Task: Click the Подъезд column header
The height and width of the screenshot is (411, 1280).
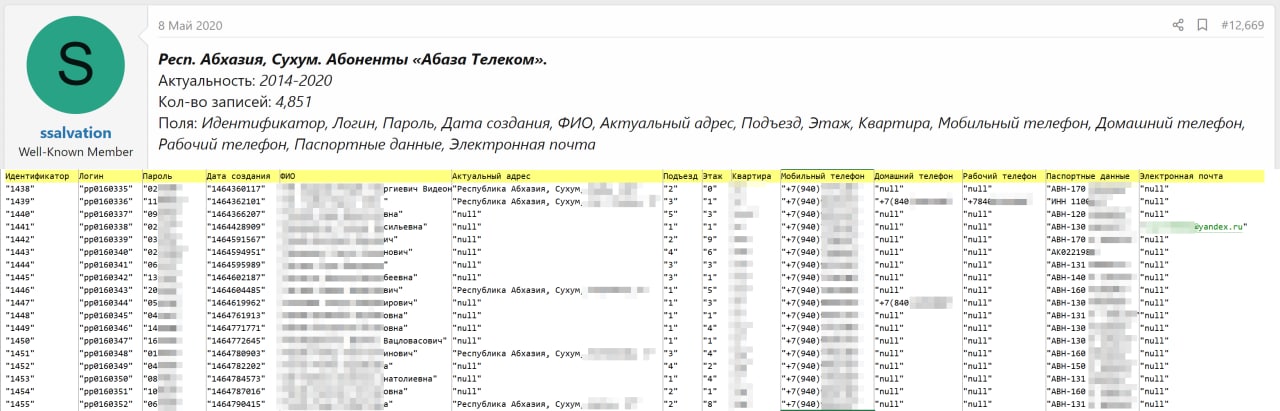Action: coord(680,176)
